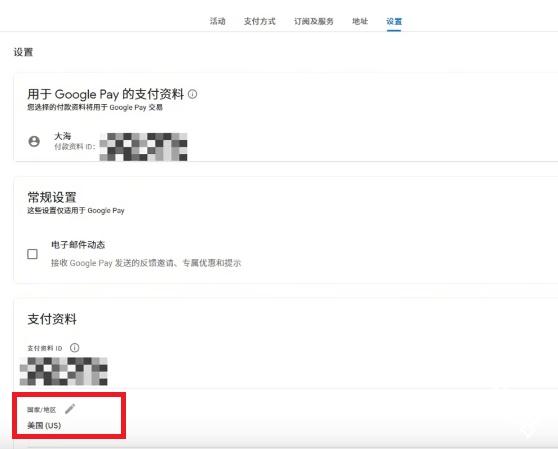Click the 国家/地区 label
This screenshot has width=558, height=449.
pos(42,410)
